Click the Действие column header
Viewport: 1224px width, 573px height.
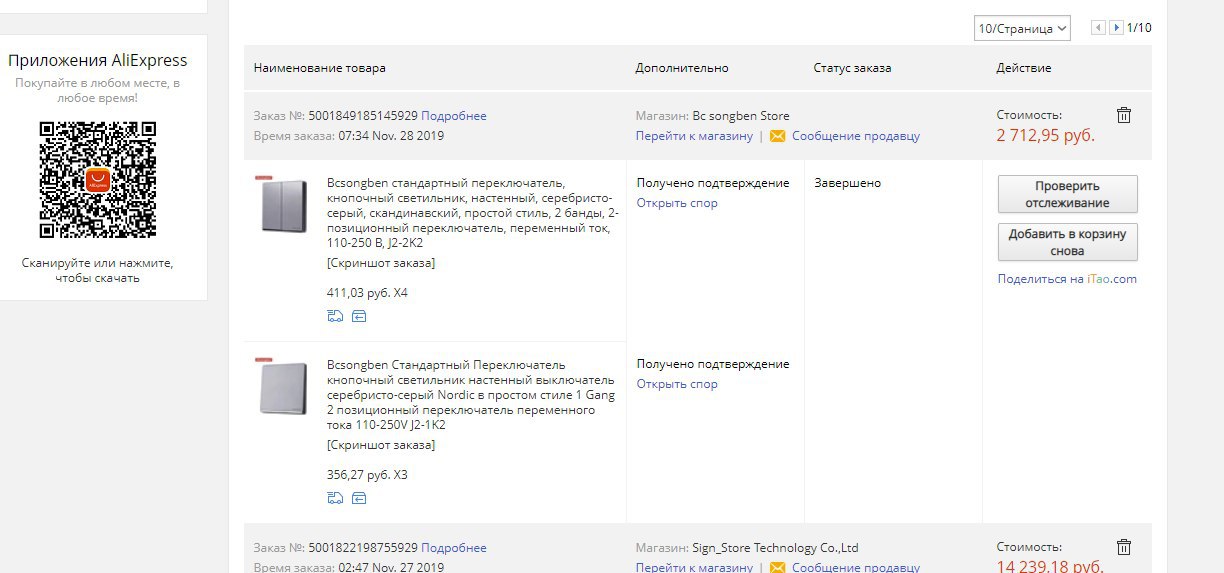1024,68
